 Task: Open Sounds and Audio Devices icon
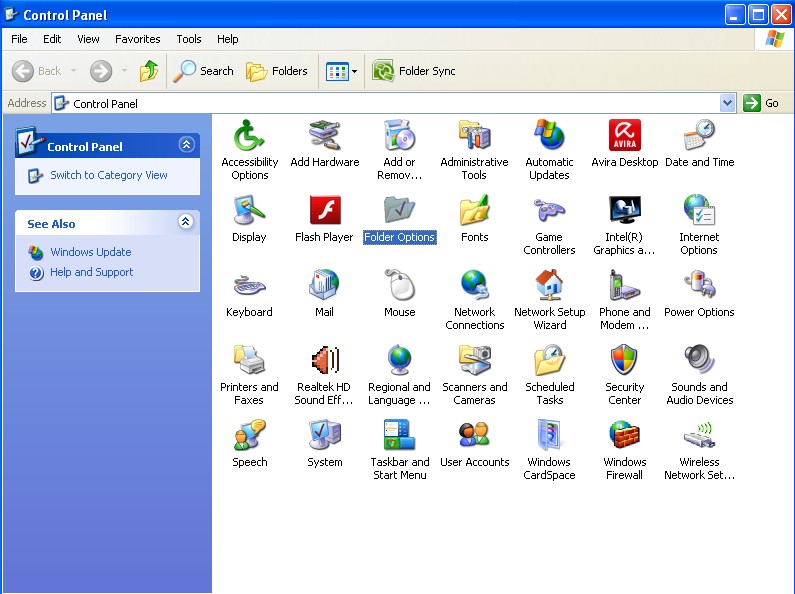coord(699,360)
